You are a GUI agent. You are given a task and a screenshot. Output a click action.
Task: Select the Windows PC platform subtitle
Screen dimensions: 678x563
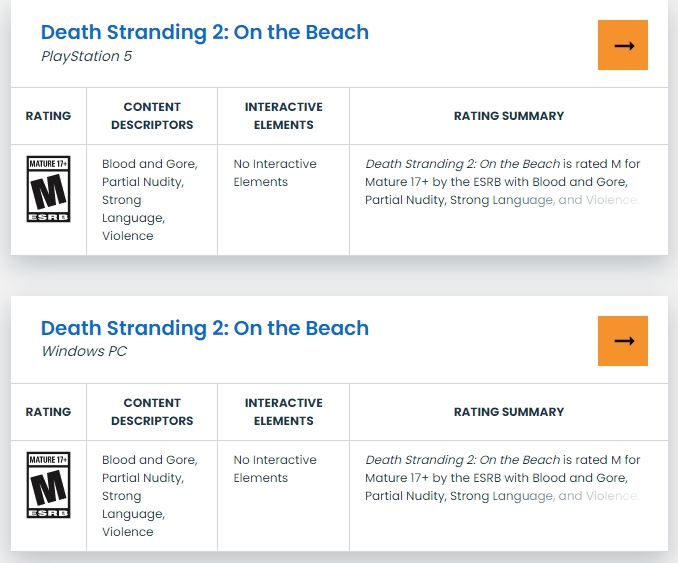pyautogui.click(x=84, y=351)
